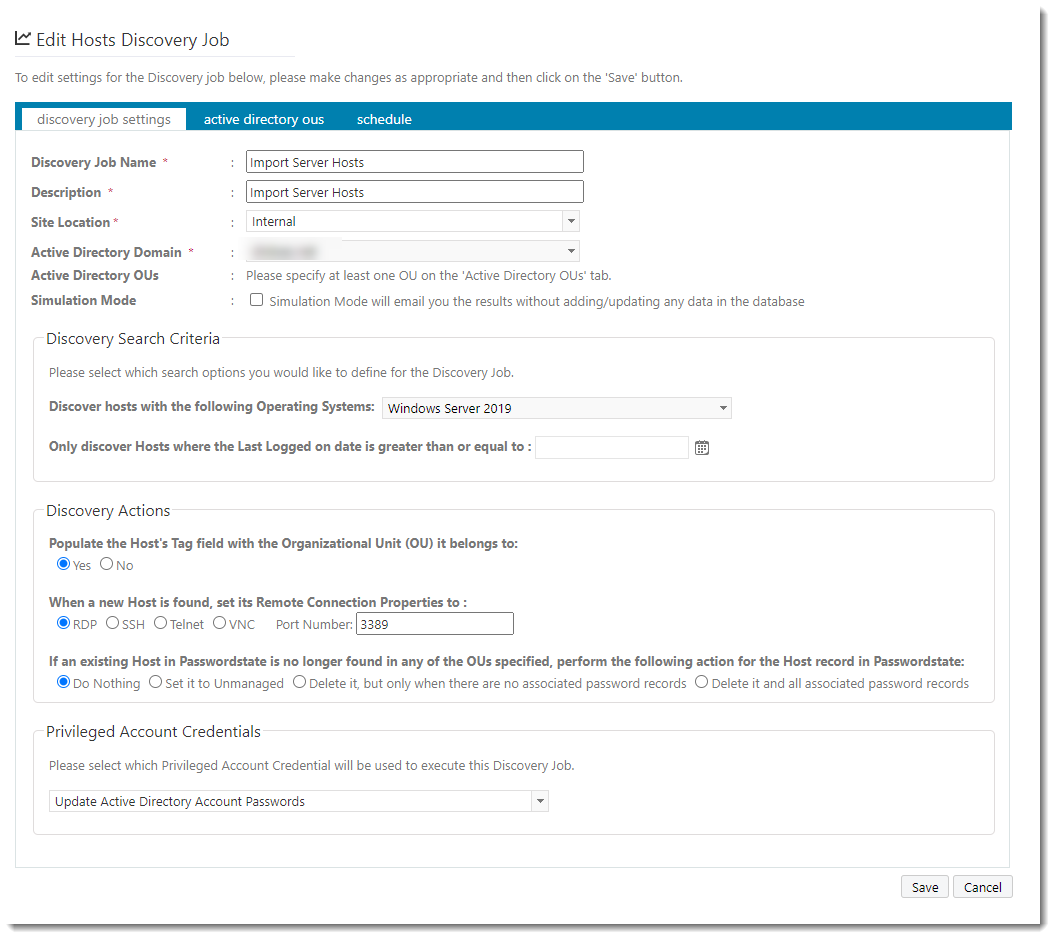Expand the Operating Systems dropdown list
The height and width of the screenshot is (939, 1055).
(723, 407)
